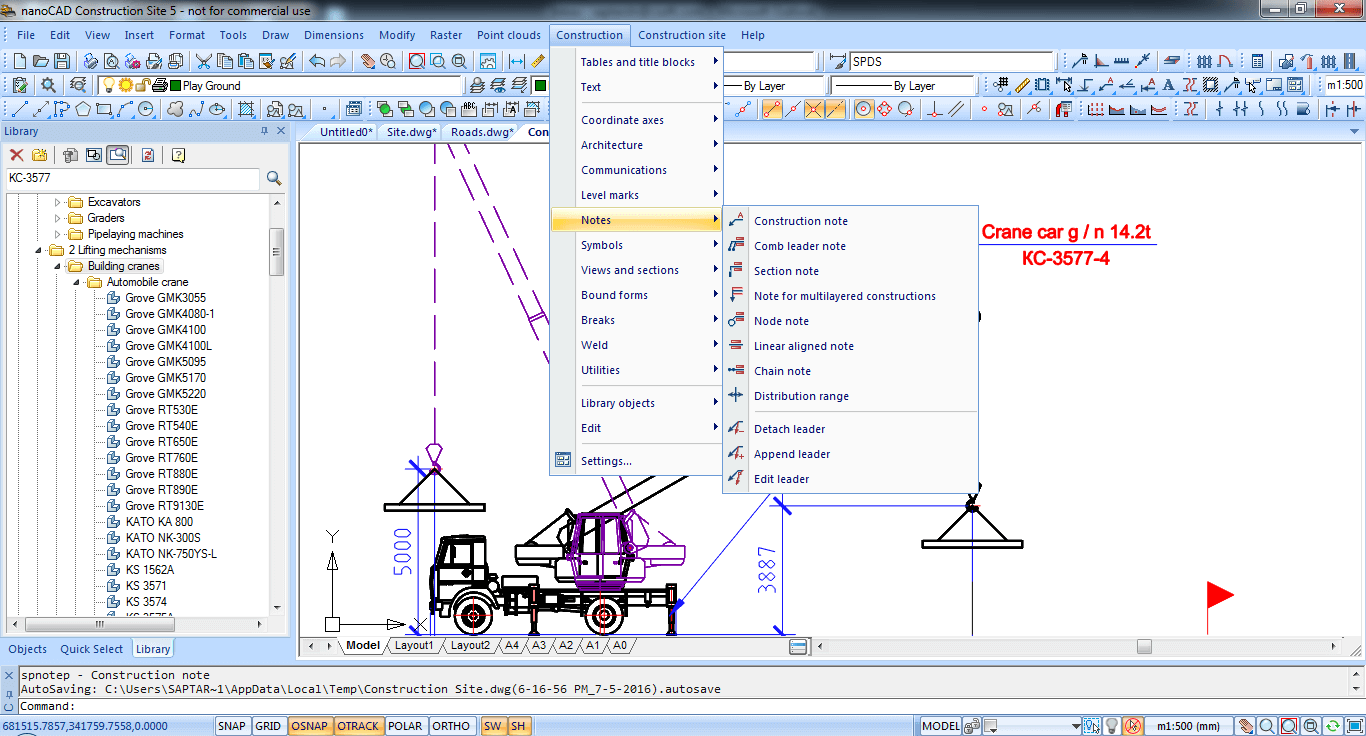Choose Comb leader note from submenu

800,246
